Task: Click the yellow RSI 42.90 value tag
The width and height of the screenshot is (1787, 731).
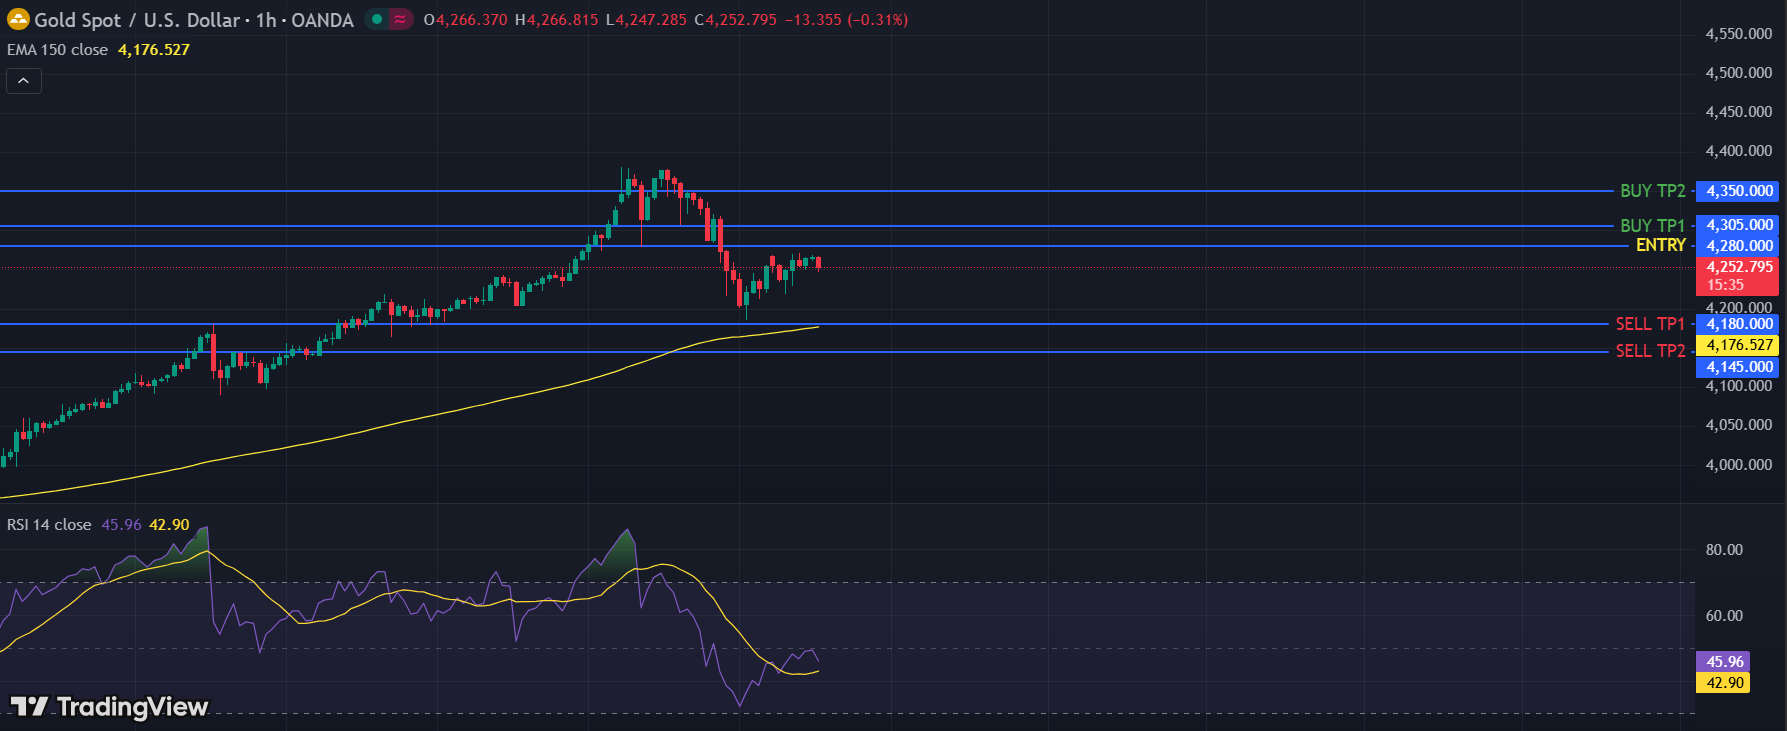Action: click(x=1724, y=683)
